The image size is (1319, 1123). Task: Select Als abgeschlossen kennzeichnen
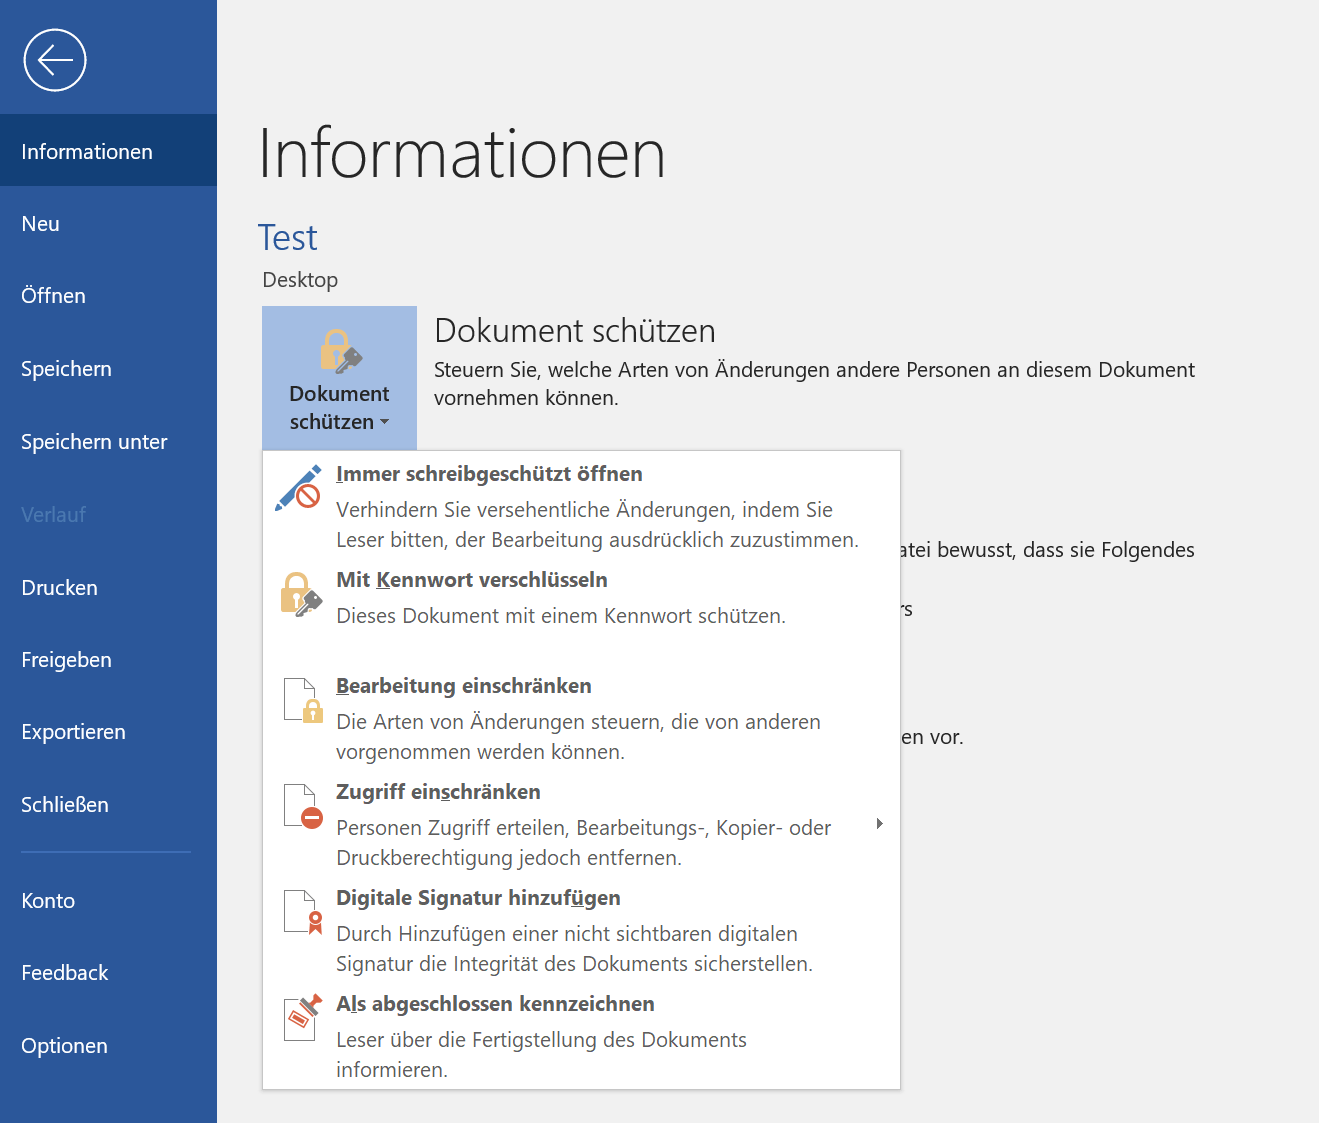coord(581,1034)
